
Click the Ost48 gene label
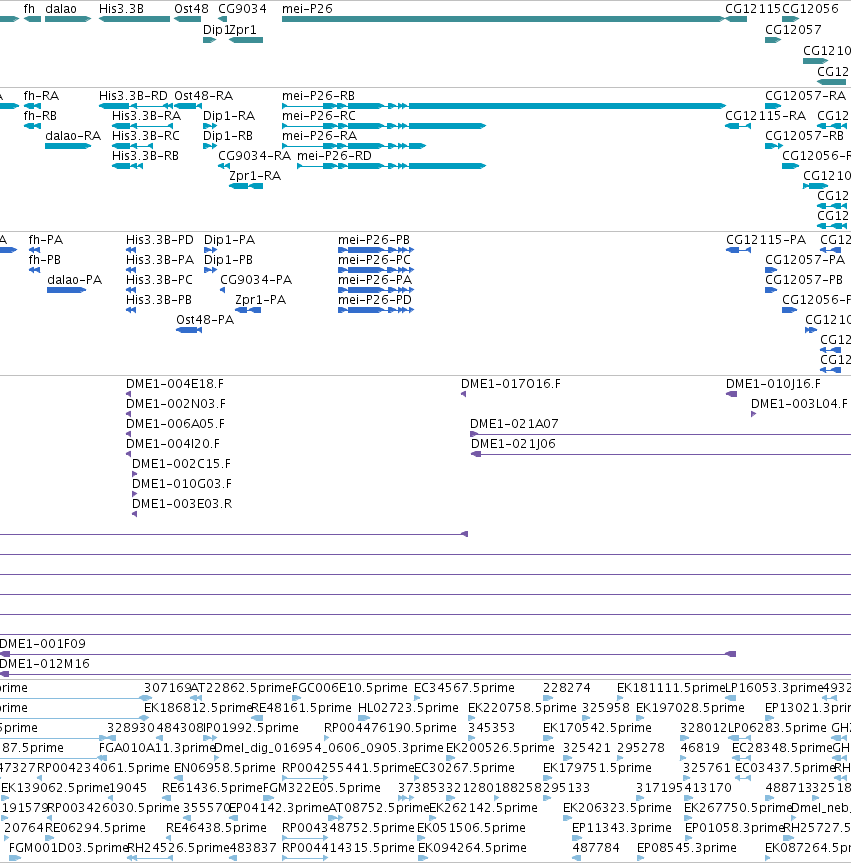click(x=191, y=9)
